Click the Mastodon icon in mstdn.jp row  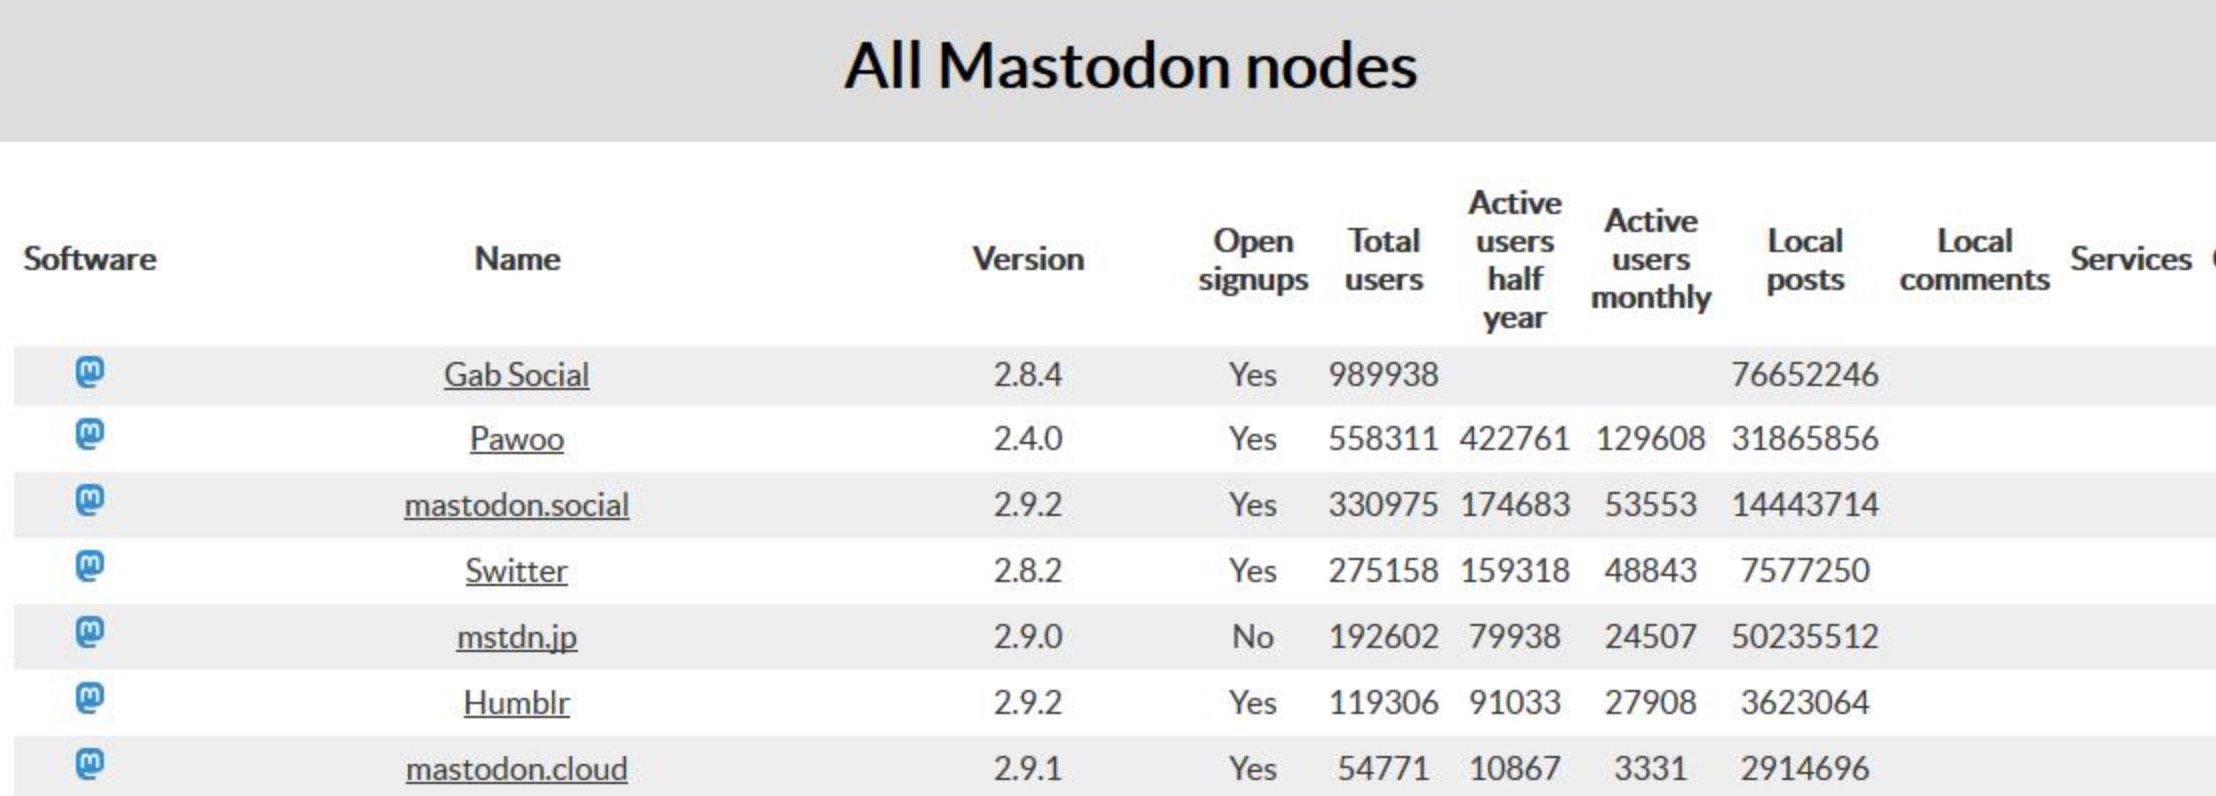pyautogui.click(x=90, y=633)
